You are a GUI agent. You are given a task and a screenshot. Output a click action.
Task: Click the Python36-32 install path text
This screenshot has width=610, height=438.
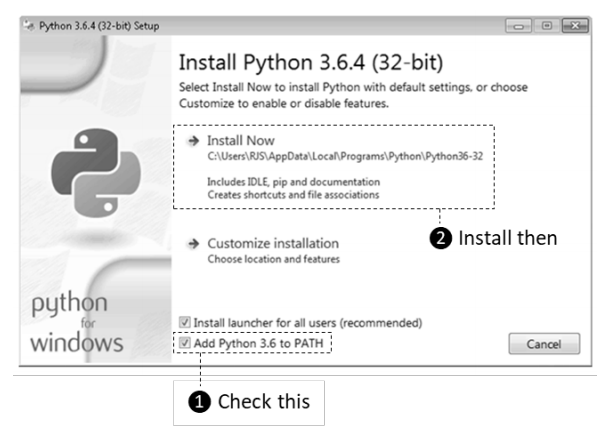345,156
